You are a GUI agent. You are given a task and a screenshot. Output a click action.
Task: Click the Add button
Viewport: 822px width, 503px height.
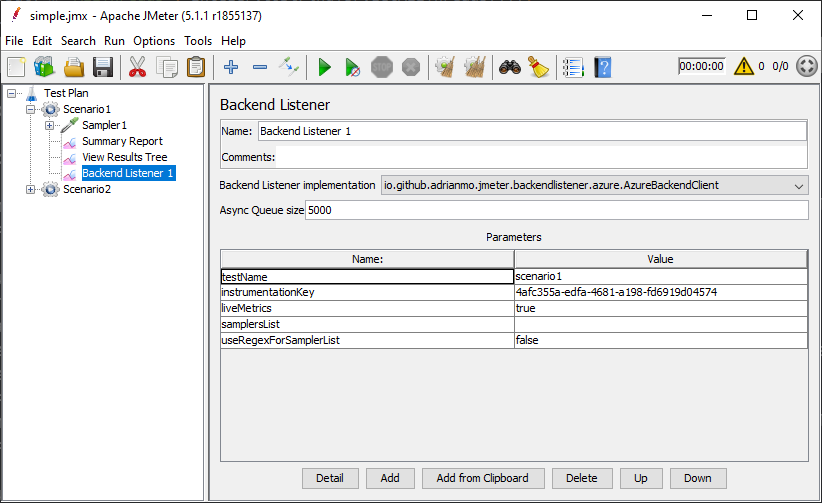[x=390, y=478]
